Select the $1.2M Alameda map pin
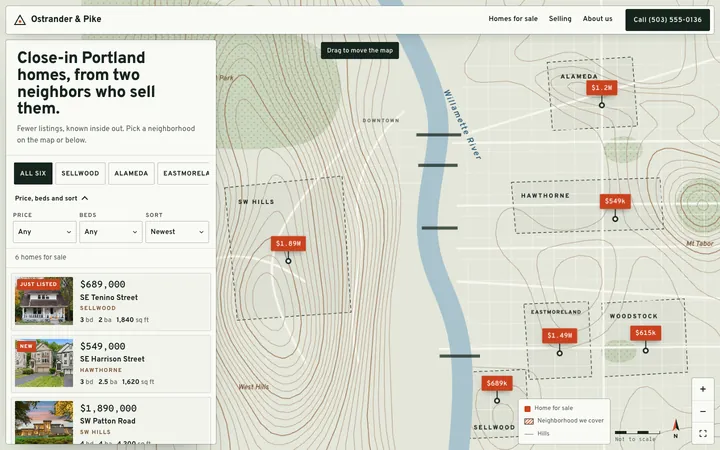Screen dimensions: 720x450 click(x=602, y=88)
